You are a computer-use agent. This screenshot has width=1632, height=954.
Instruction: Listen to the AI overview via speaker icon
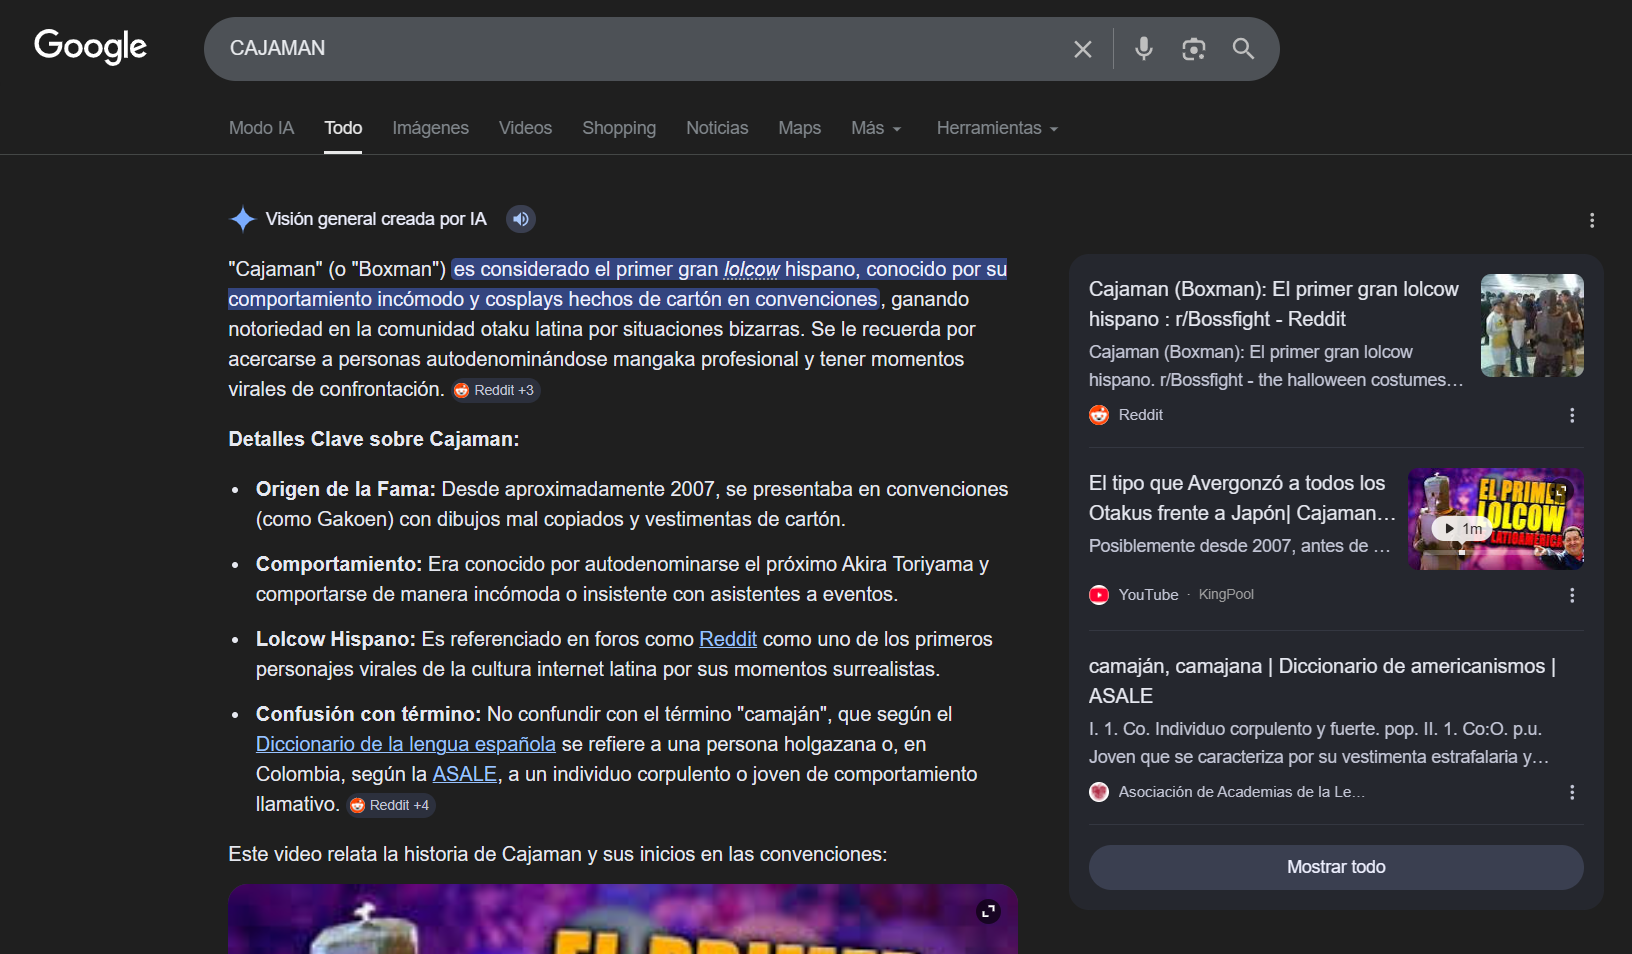click(521, 219)
